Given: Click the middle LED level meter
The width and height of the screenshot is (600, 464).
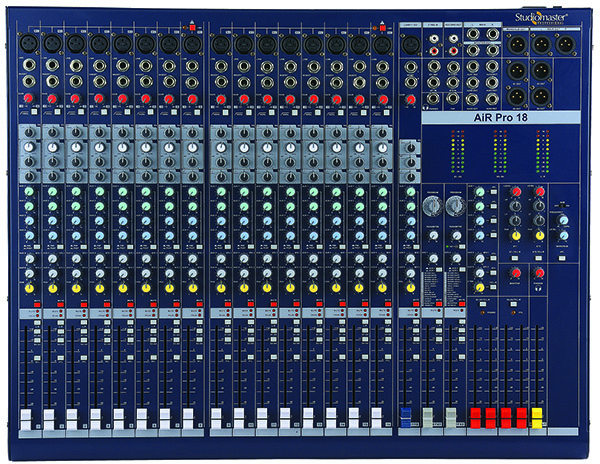Looking at the screenshot, I should [500, 153].
